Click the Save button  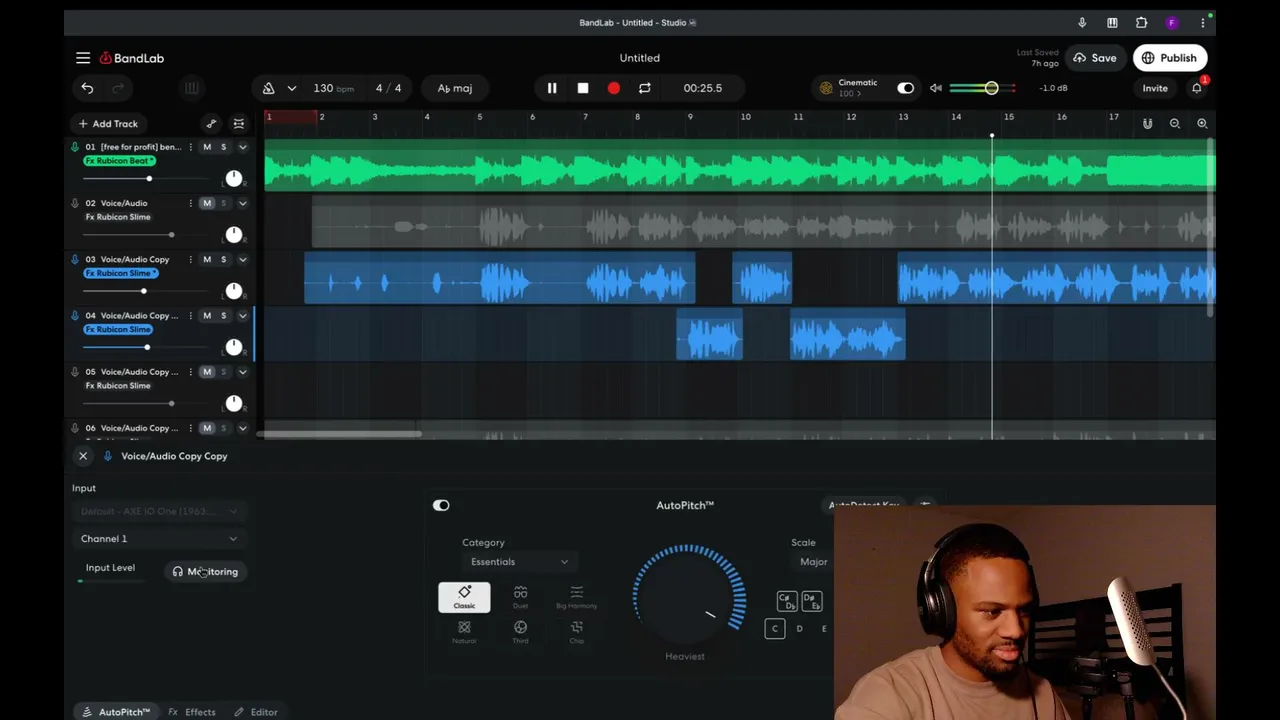point(1094,58)
